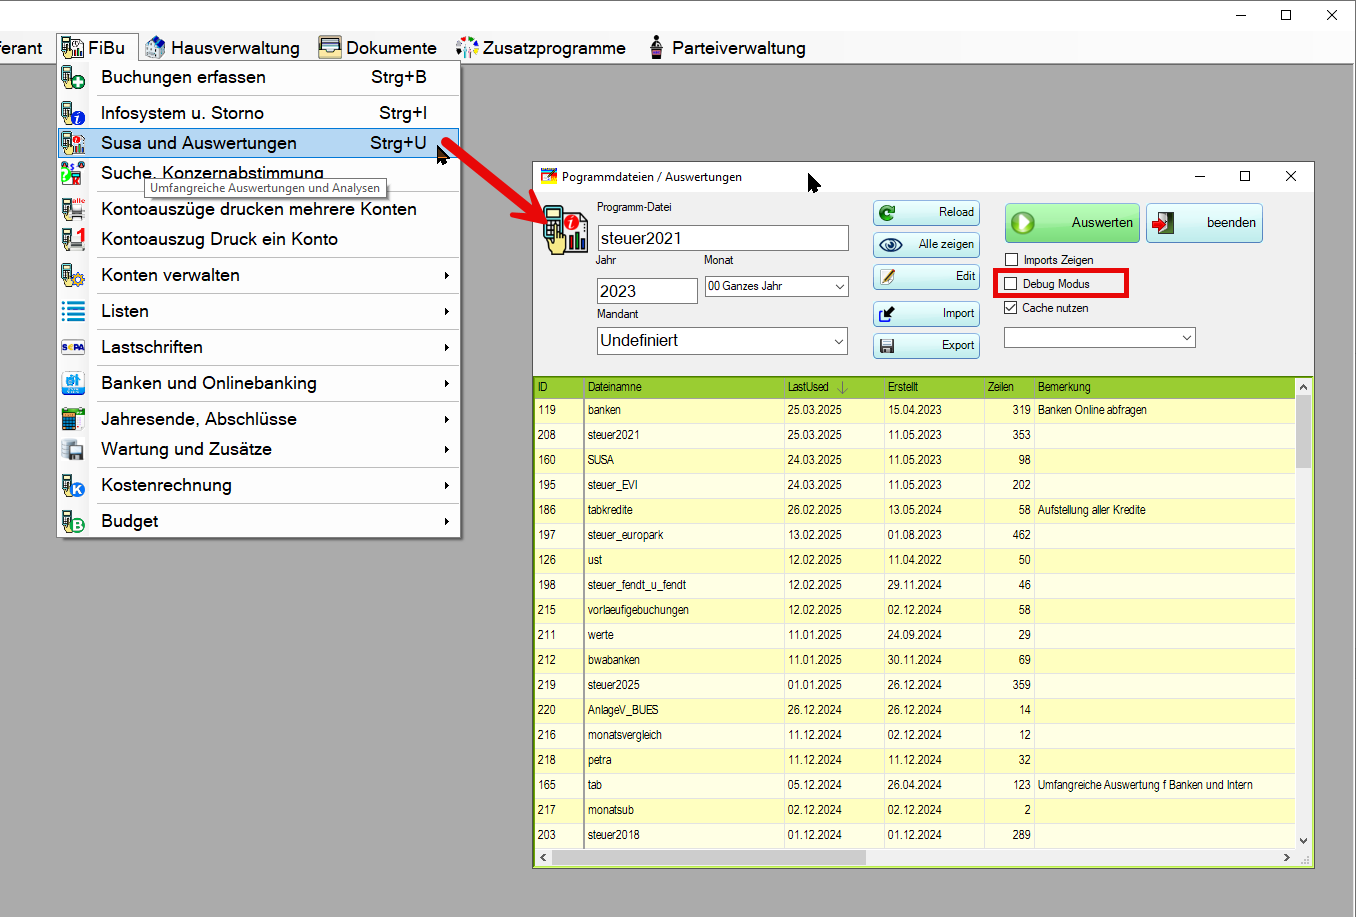
Task: Click the Kontoauszüge drucken mehrere Konten icon
Action: click(x=73, y=209)
